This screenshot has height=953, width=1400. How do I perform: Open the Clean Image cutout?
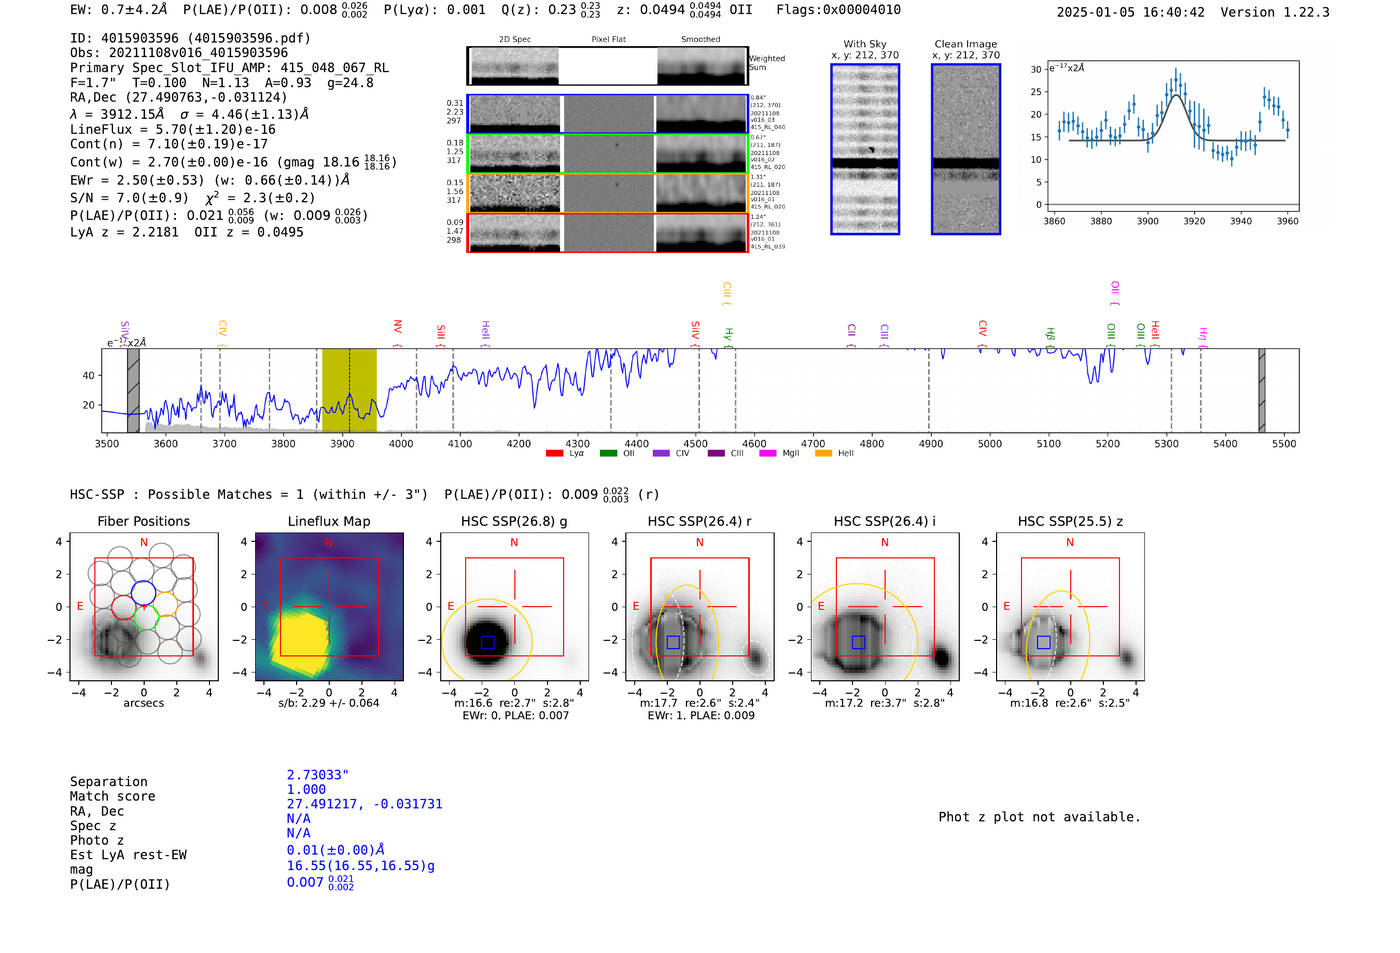[966, 149]
